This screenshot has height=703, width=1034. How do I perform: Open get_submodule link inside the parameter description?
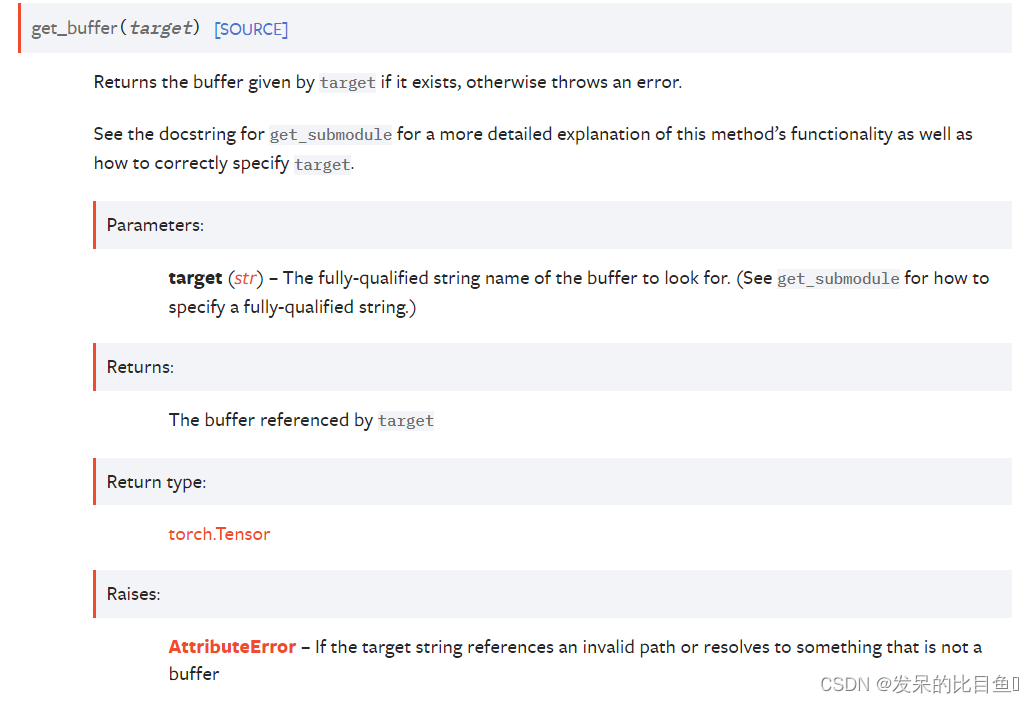(838, 279)
